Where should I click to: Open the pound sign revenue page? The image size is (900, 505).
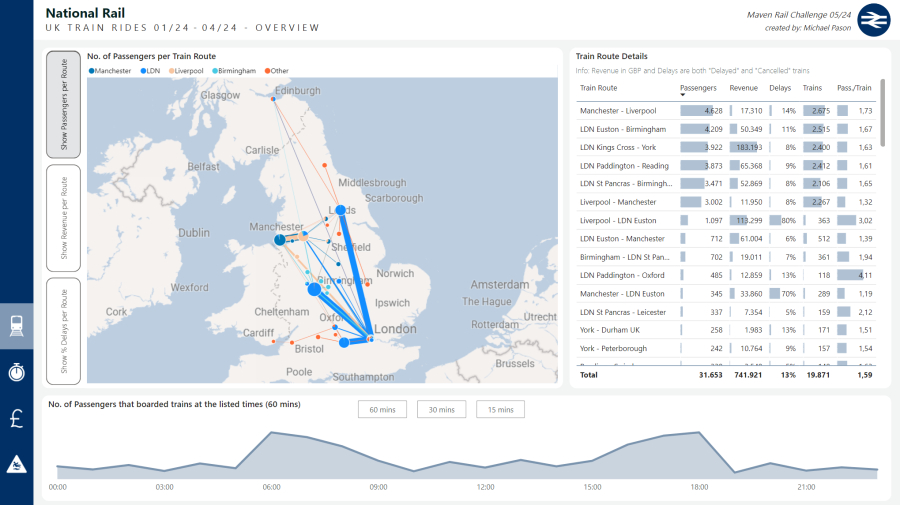17,418
